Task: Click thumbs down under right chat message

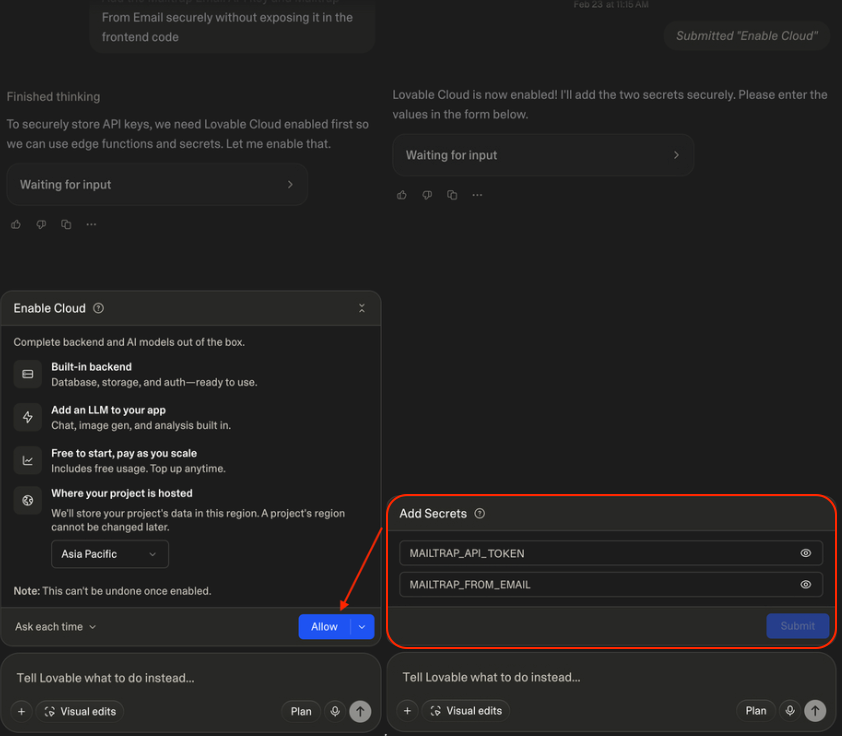Action: (x=427, y=195)
